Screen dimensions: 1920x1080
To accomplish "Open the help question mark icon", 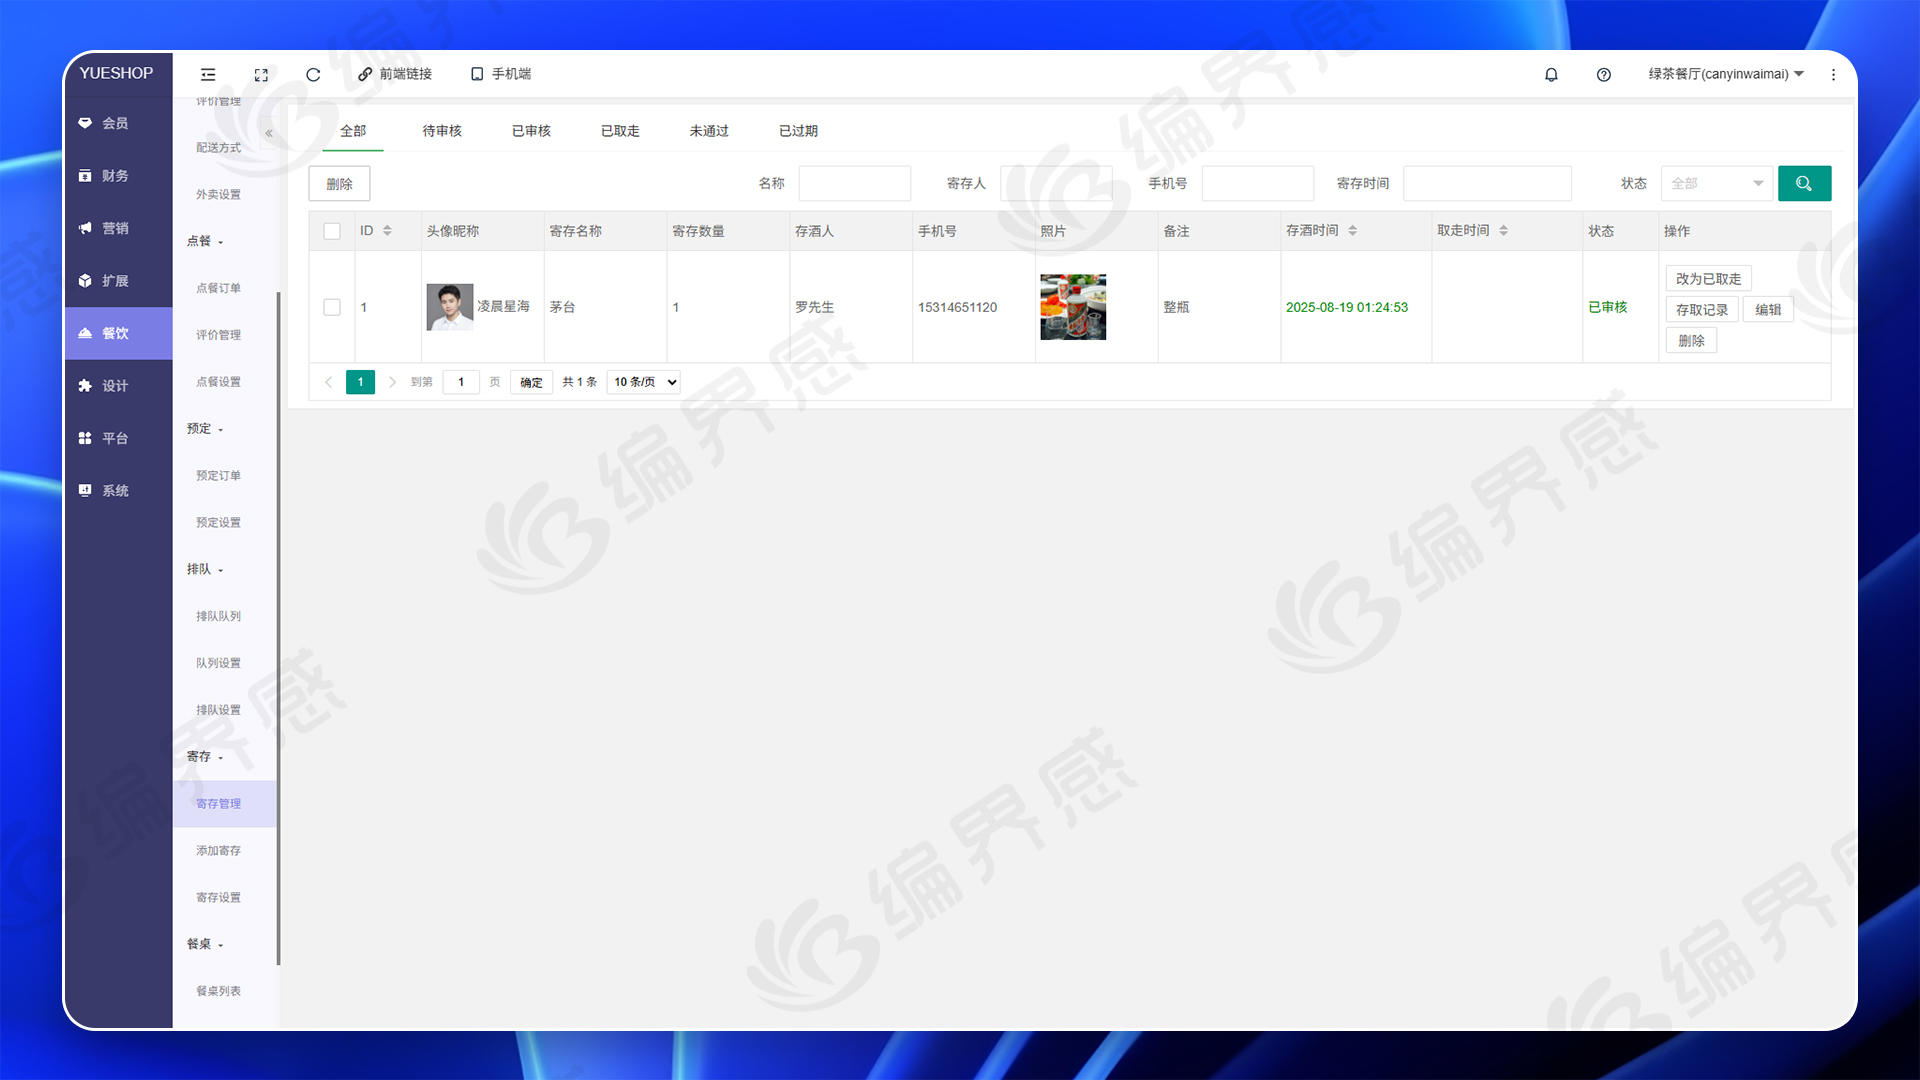I will (1603, 74).
